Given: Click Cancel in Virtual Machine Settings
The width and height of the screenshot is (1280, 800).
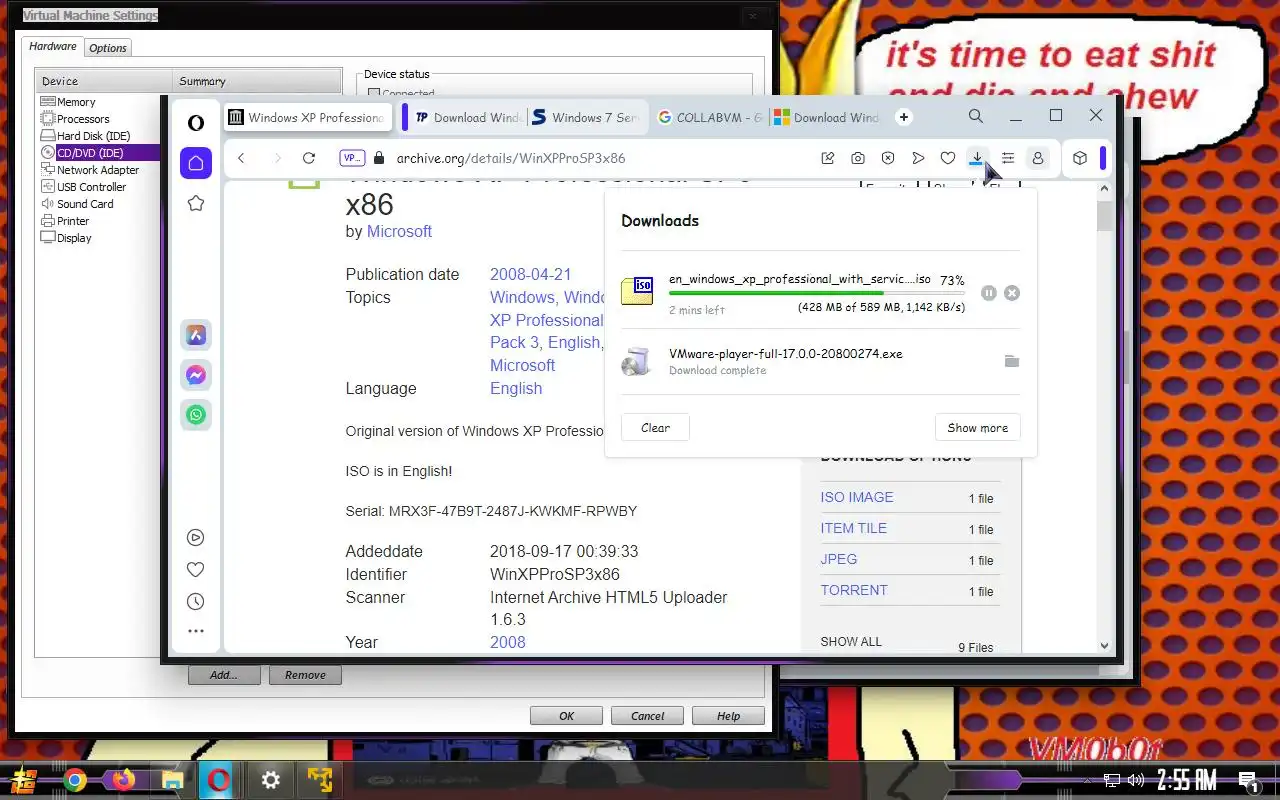Looking at the screenshot, I should tap(647, 716).
